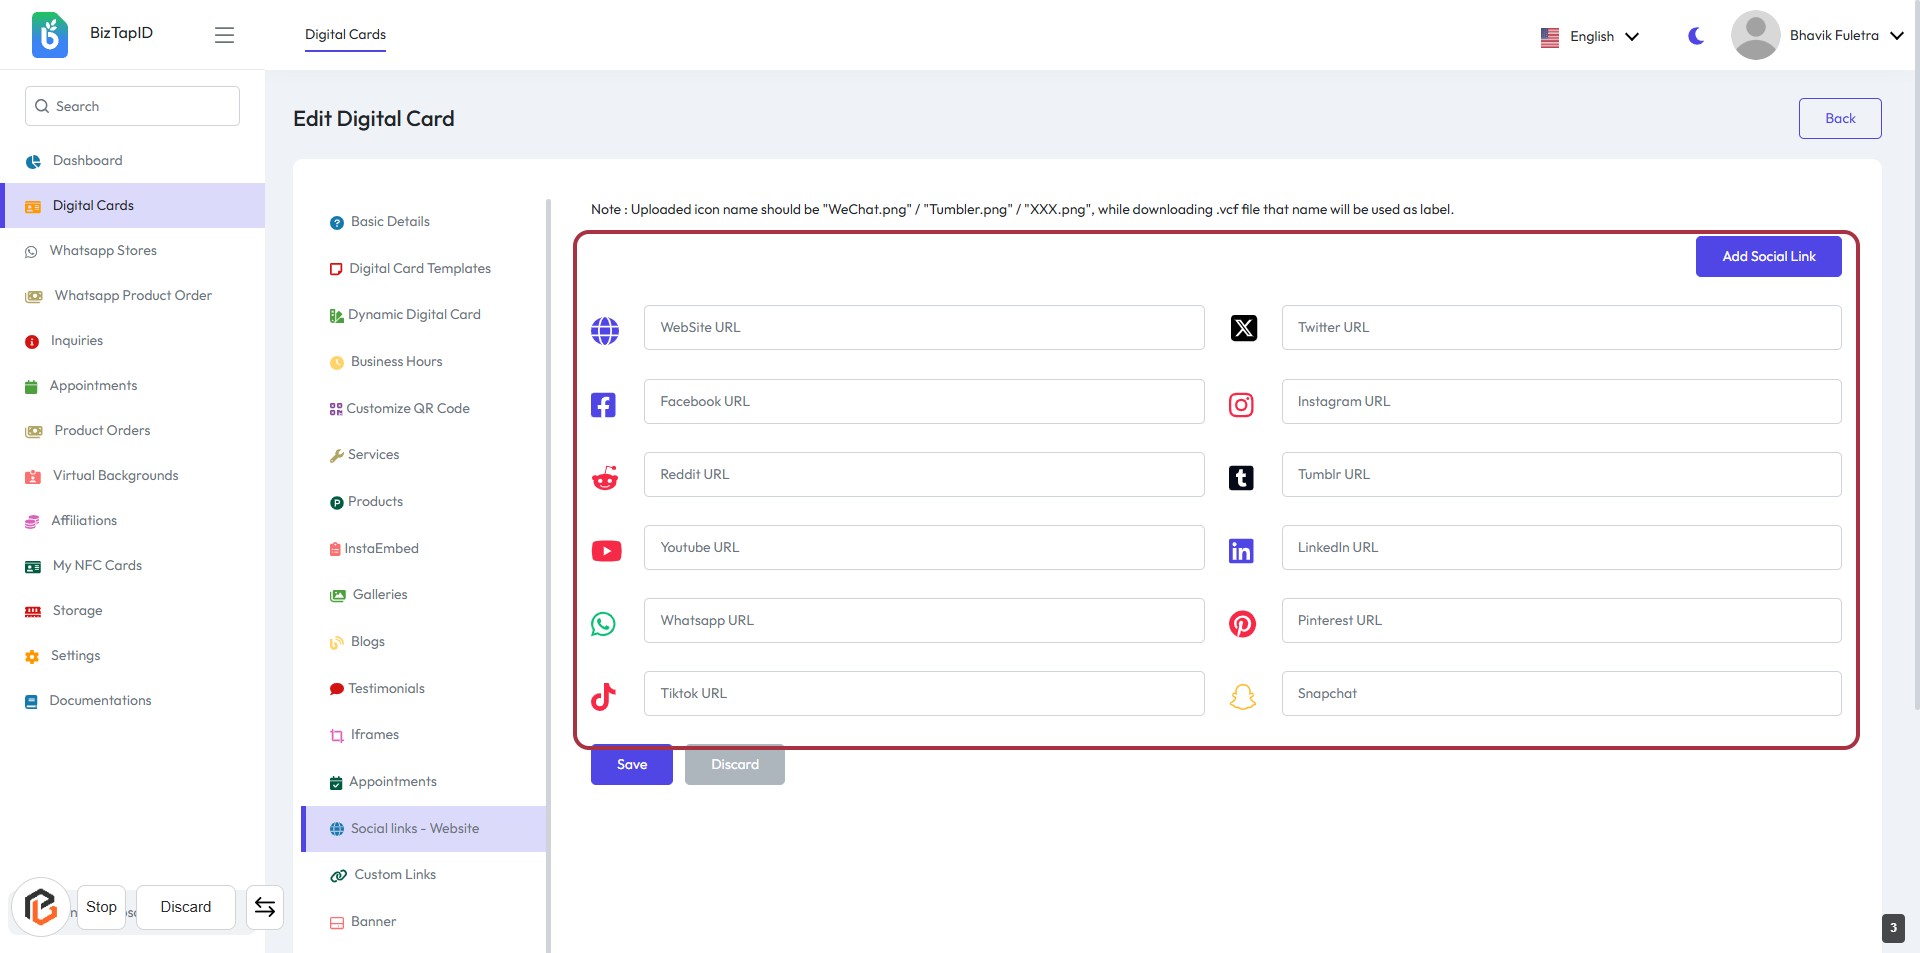Open the English language dropdown
The height and width of the screenshot is (953, 1920).
[x=1590, y=36]
